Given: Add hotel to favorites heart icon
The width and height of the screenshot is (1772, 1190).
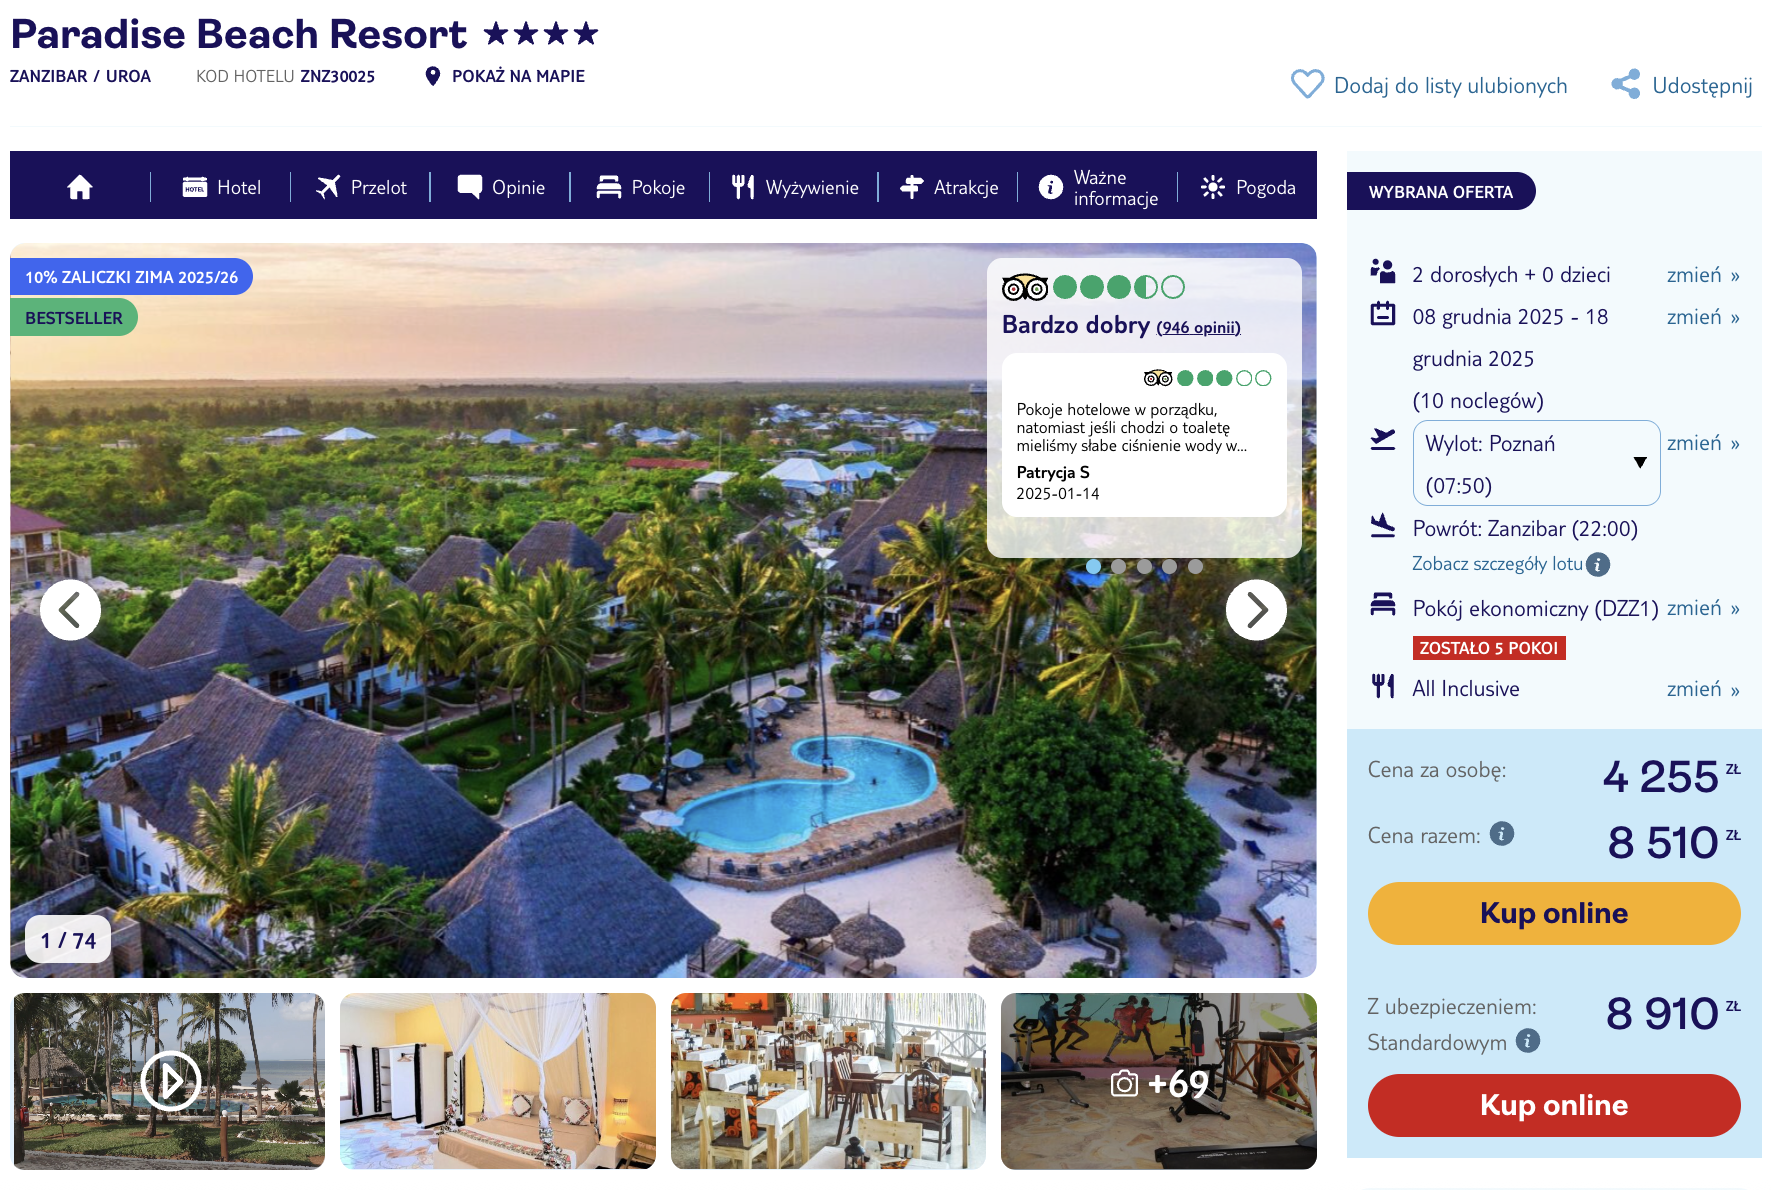Looking at the screenshot, I should (1307, 84).
